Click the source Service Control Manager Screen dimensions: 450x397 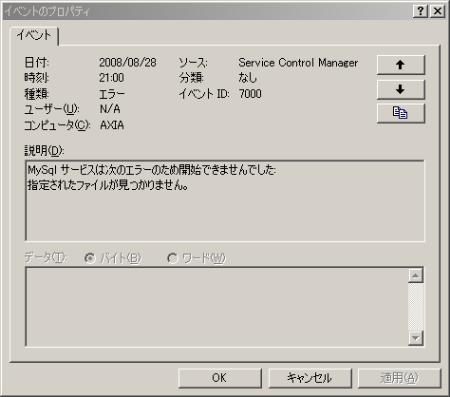(x=298, y=62)
